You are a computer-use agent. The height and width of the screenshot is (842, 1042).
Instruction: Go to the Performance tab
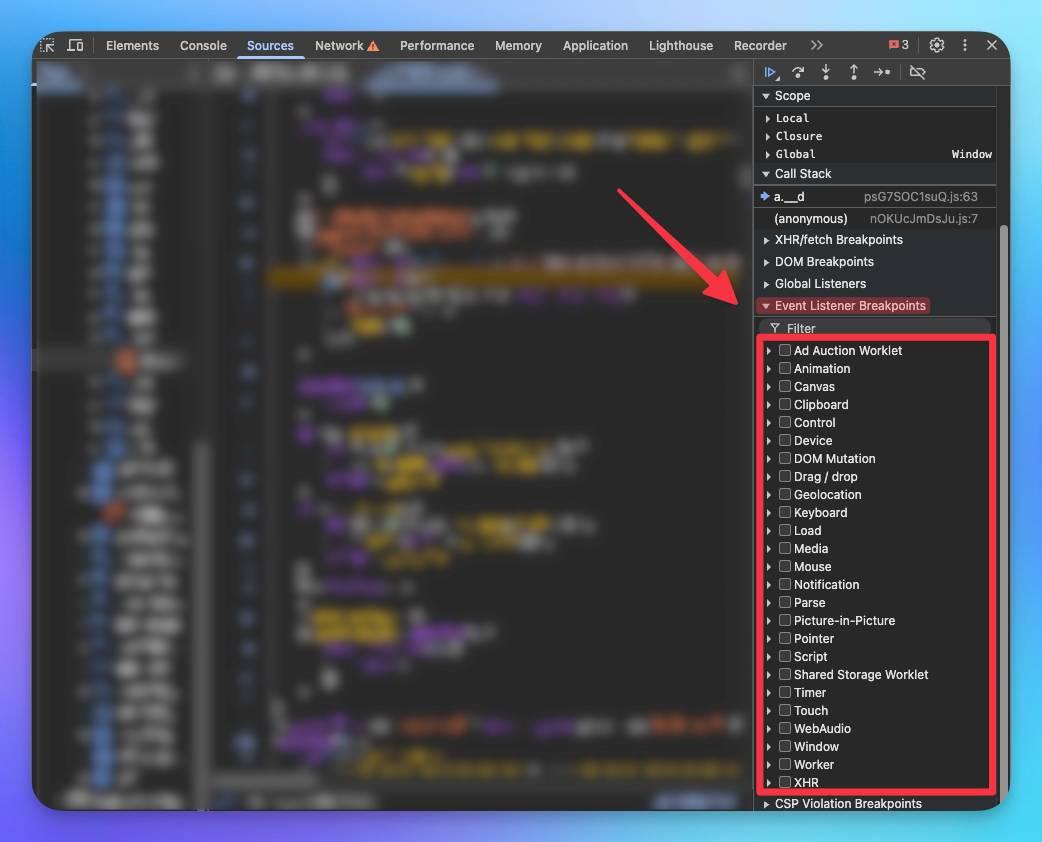437,46
